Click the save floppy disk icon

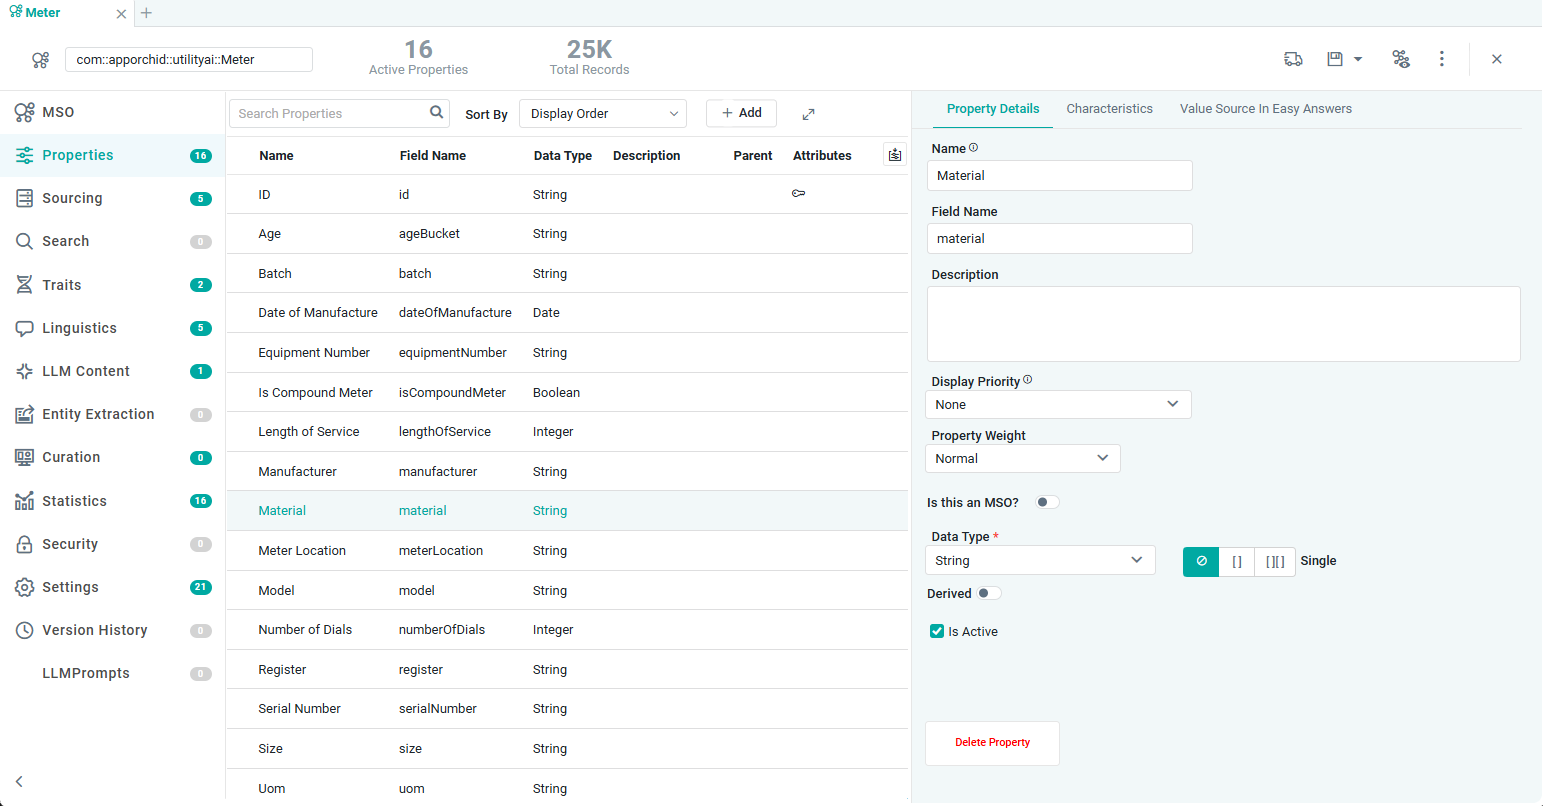click(x=1335, y=59)
